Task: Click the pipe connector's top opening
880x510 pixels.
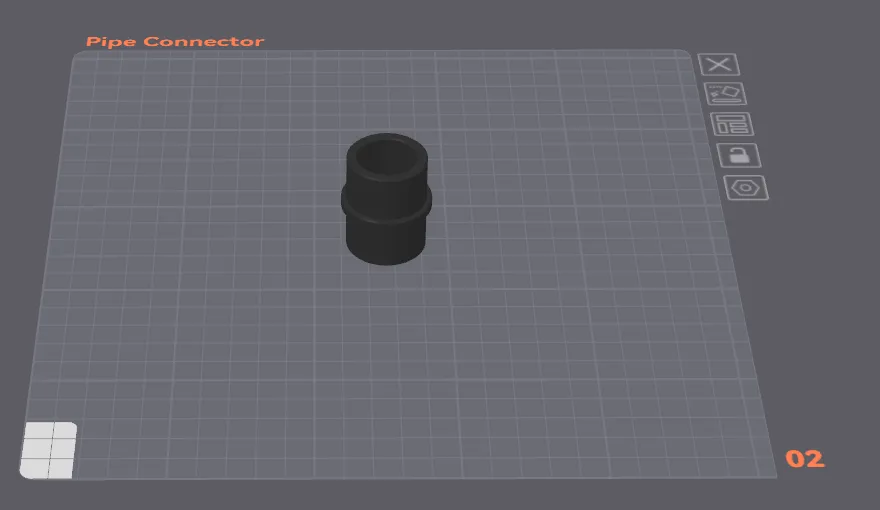Action: click(x=386, y=157)
